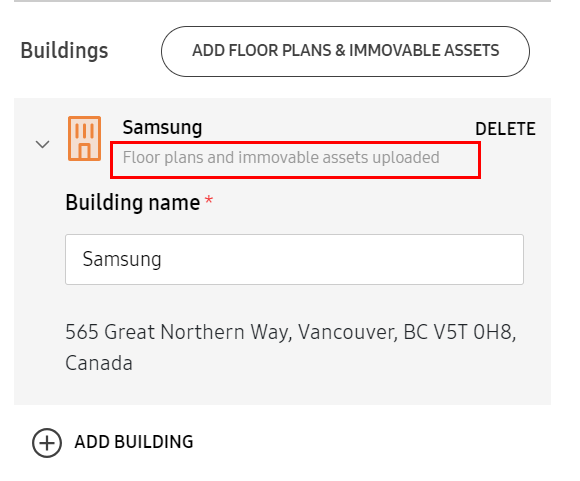Click the ADD BUILDING label
580x481 pixels.
134,442
